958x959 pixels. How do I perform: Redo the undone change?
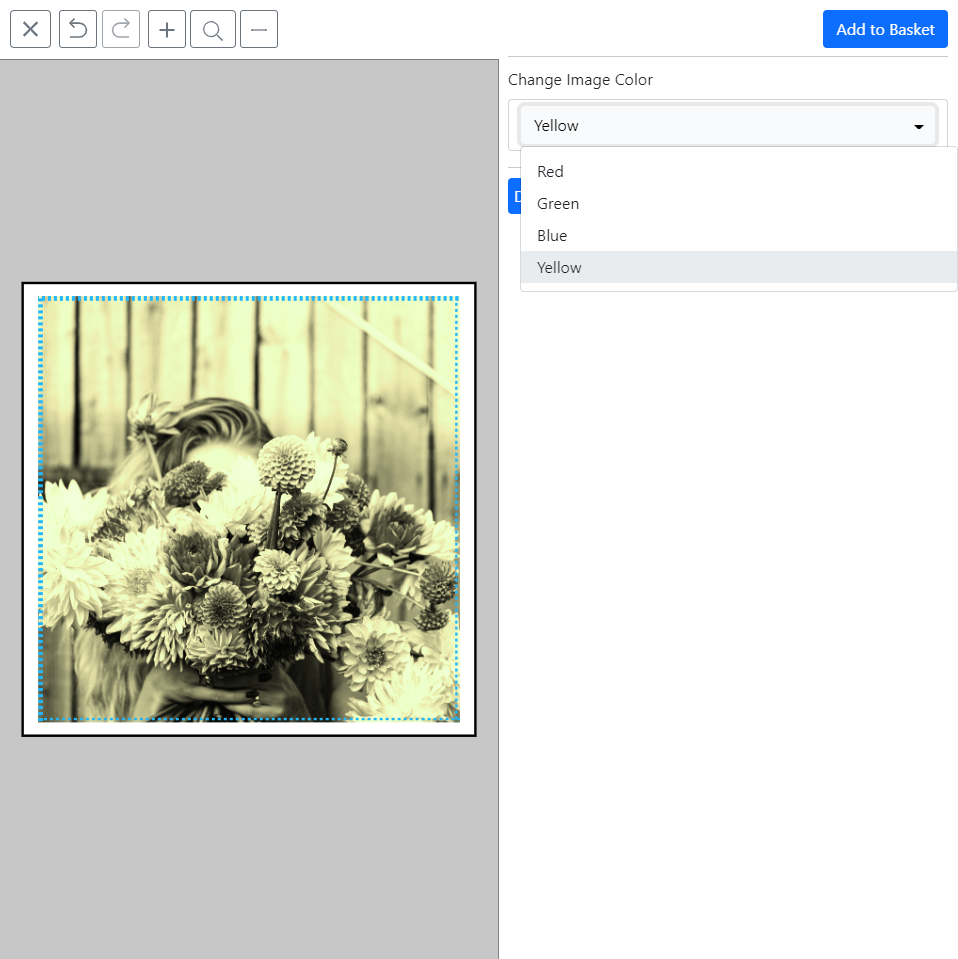pos(121,29)
